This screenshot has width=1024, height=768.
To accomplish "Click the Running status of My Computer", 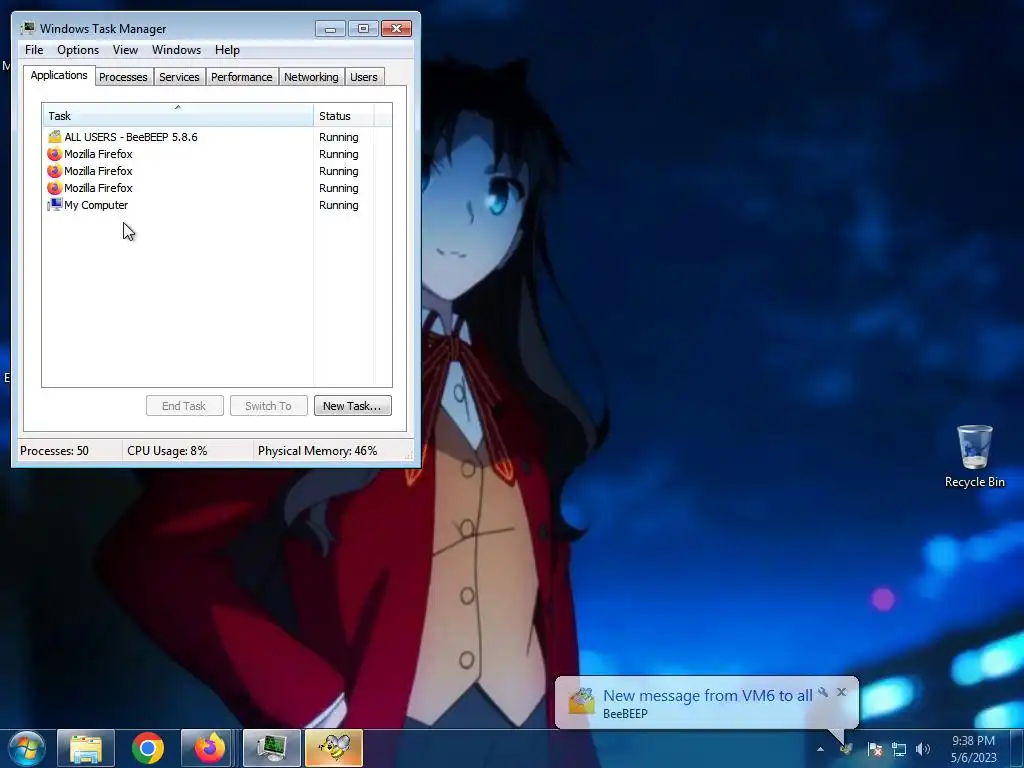I will coord(338,205).
